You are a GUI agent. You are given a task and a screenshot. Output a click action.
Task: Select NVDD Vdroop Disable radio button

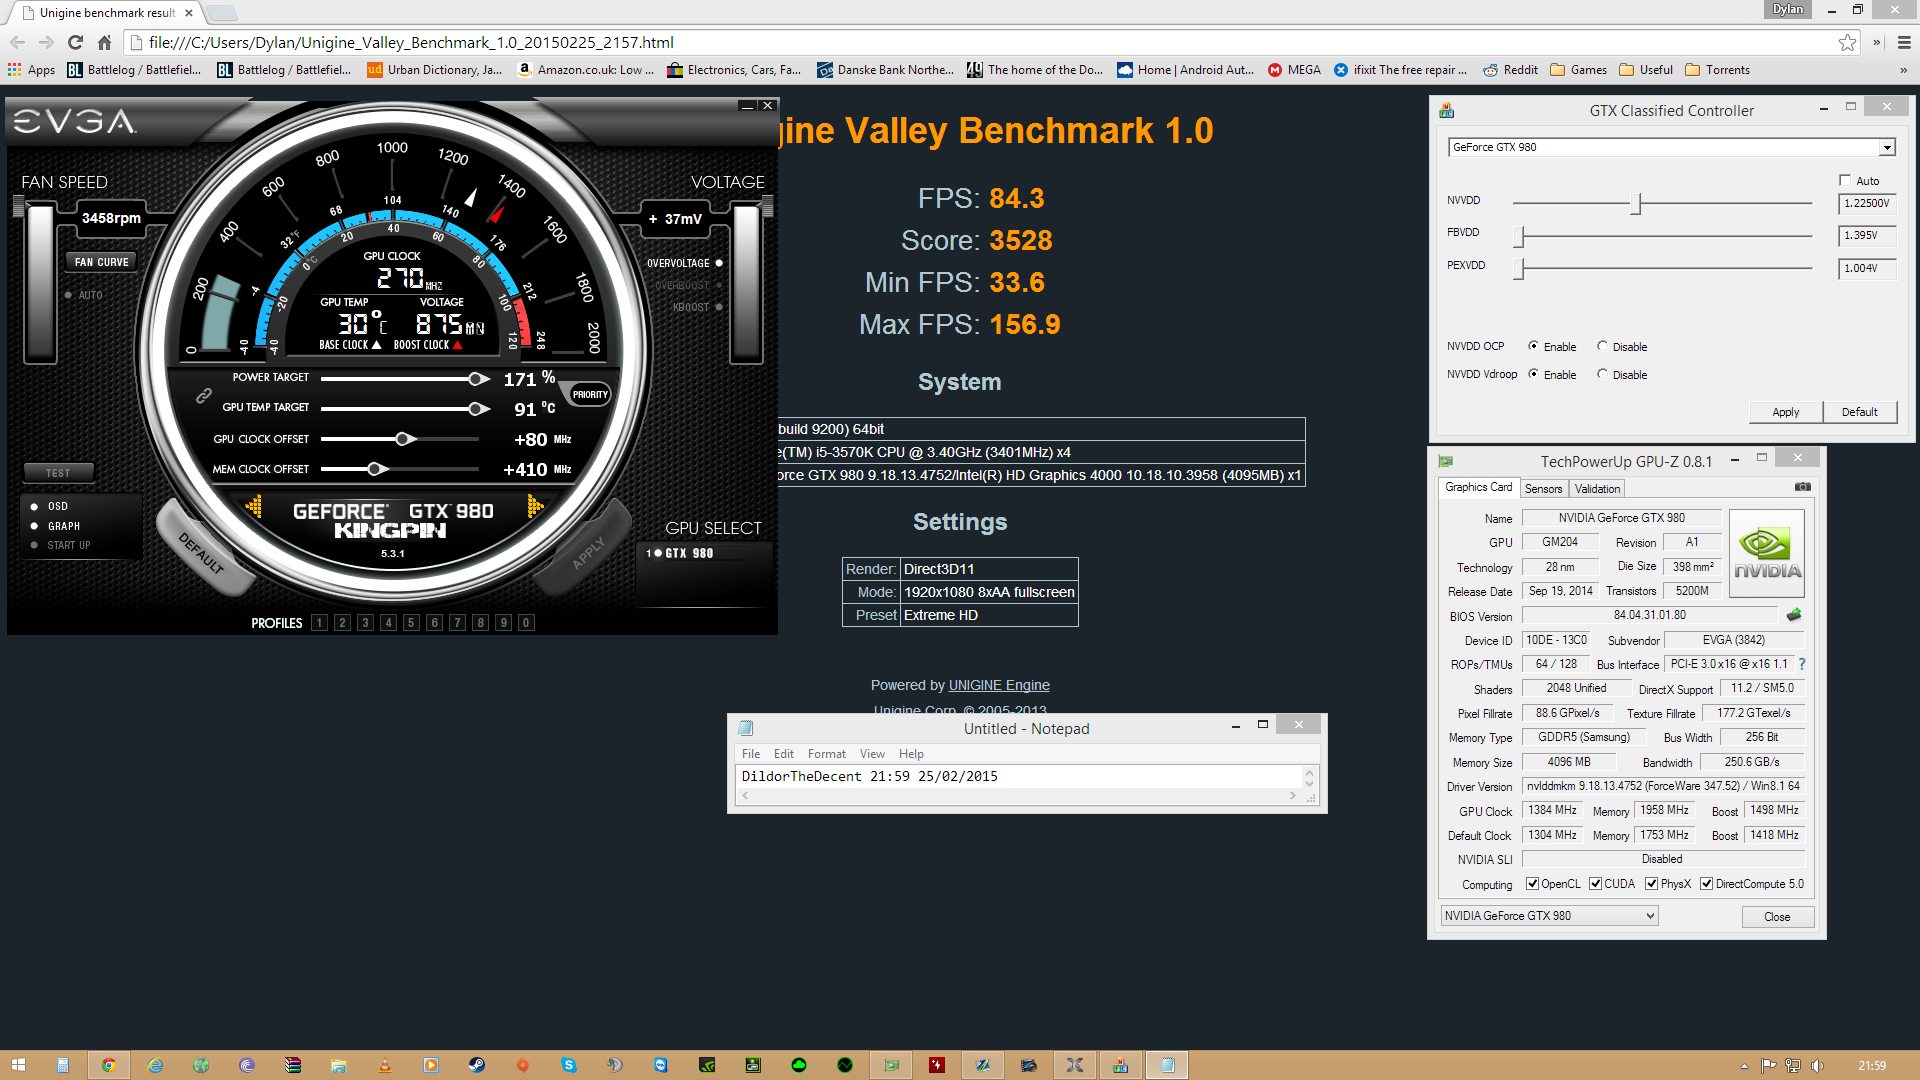click(x=1602, y=374)
